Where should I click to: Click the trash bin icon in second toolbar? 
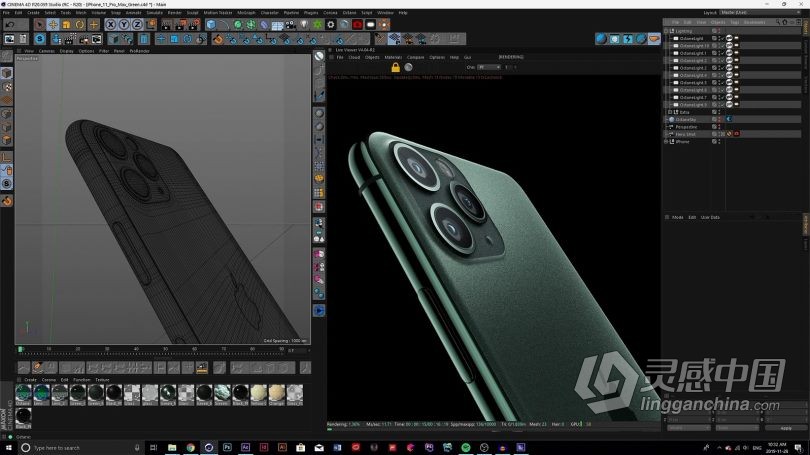[x=144, y=39]
